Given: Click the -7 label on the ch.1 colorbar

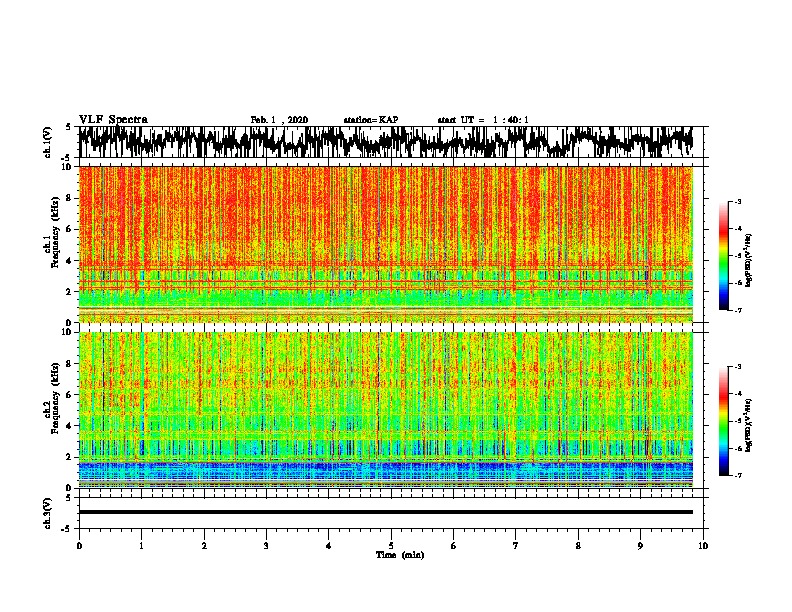Looking at the screenshot, I should pos(737,310).
